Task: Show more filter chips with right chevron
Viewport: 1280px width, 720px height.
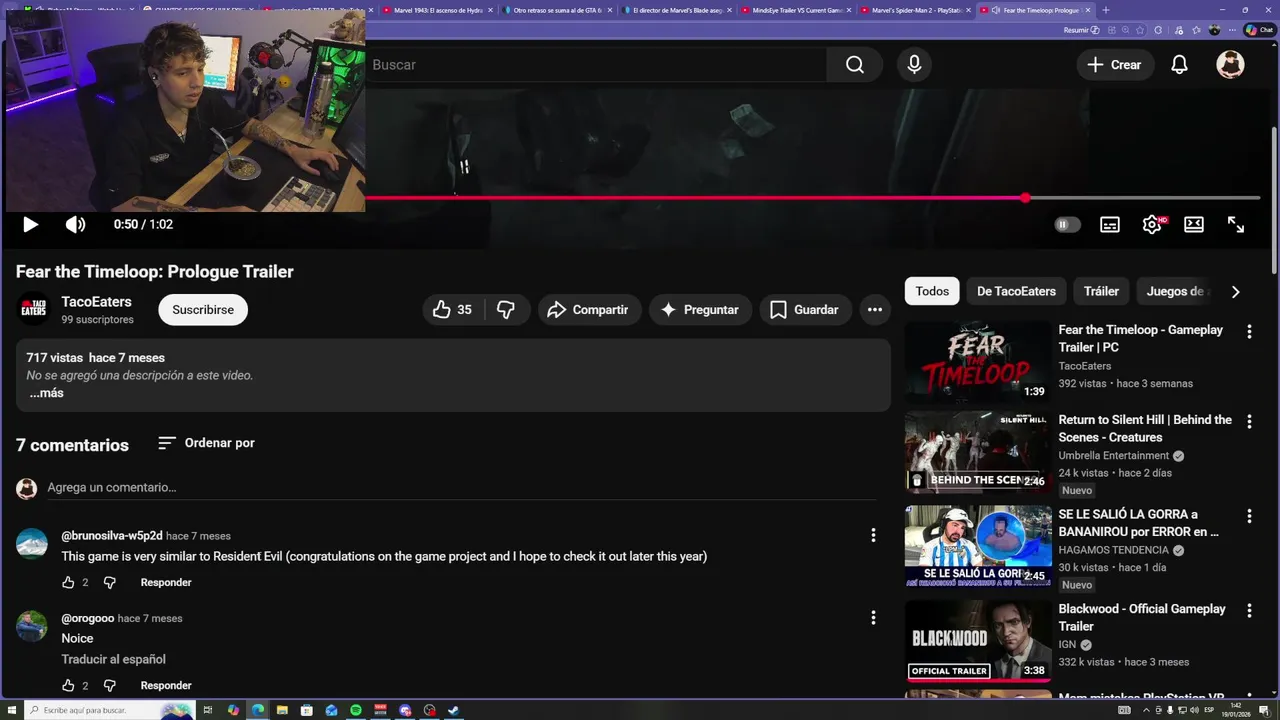Action: pos(1235,292)
